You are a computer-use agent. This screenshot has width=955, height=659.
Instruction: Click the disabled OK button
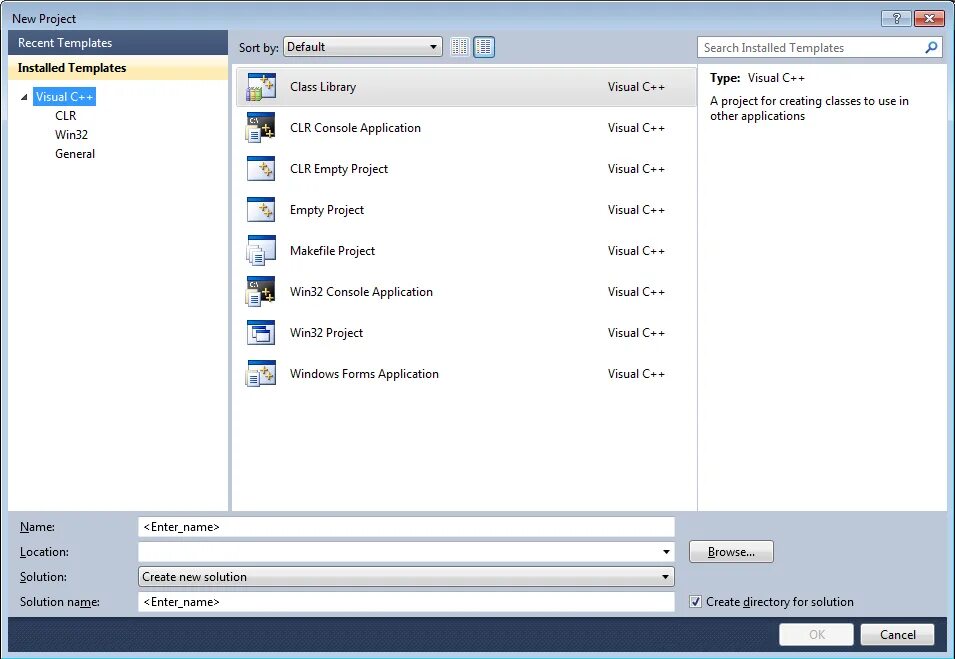(816, 635)
